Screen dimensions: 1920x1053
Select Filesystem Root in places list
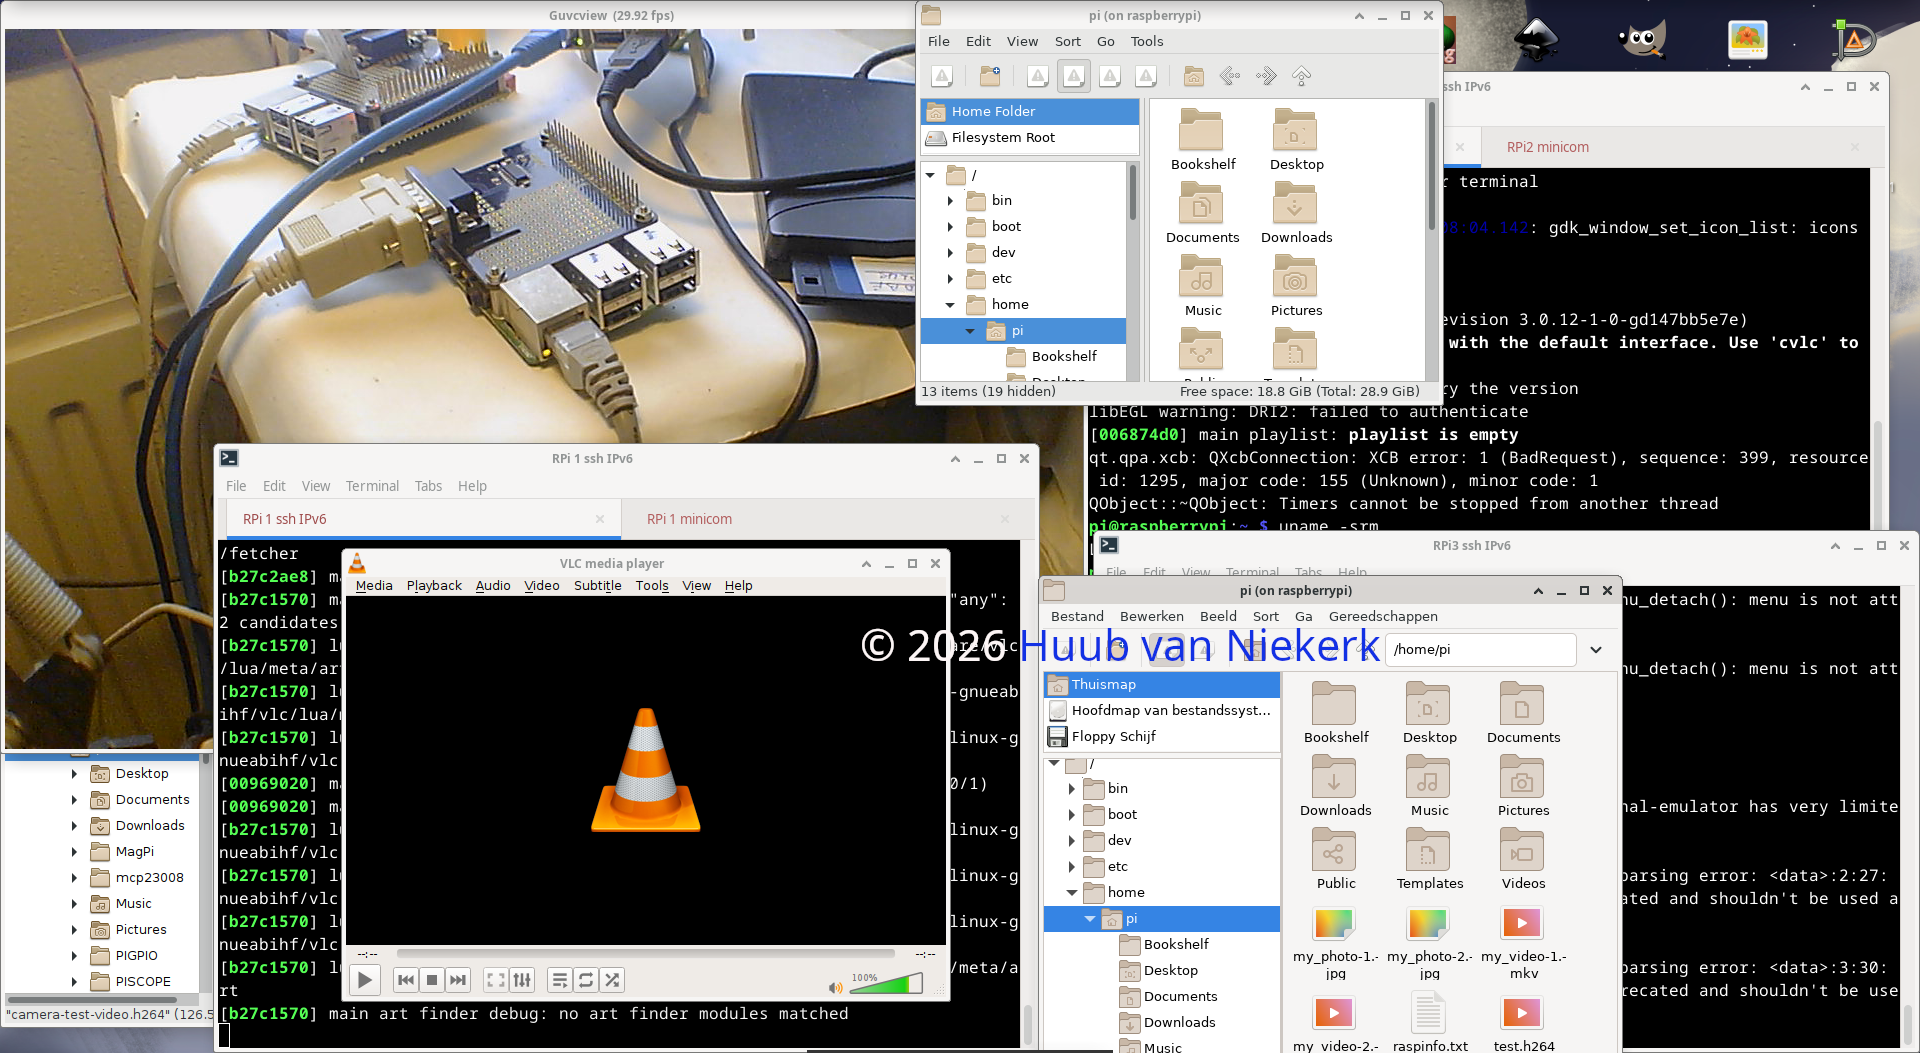[x=1003, y=138]
